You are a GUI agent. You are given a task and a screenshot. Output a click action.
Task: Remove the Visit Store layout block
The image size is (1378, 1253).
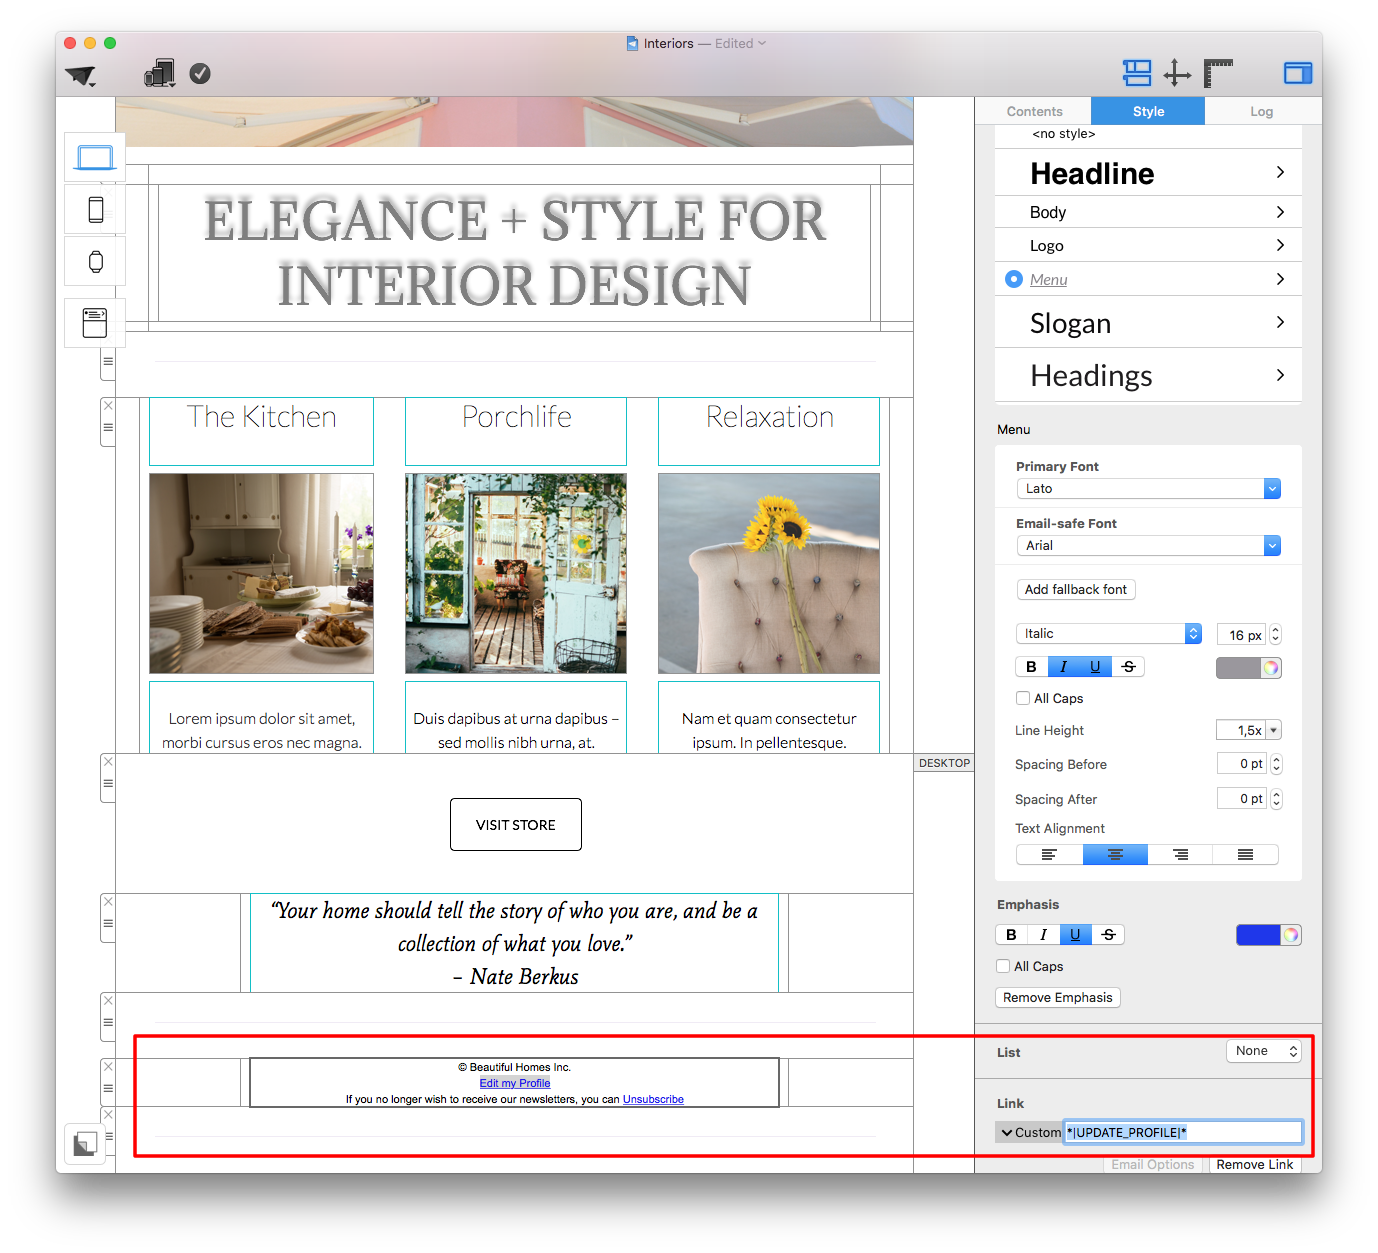tap(108, 762)
